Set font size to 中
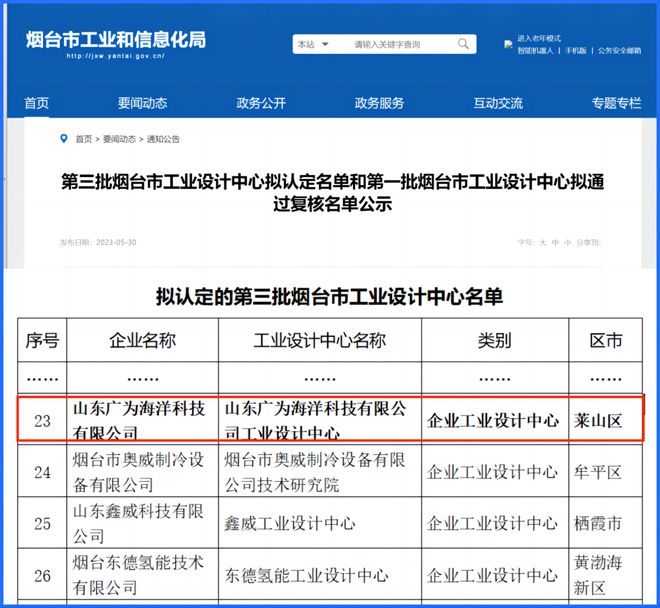660x608 pixels. click(555, 242)
